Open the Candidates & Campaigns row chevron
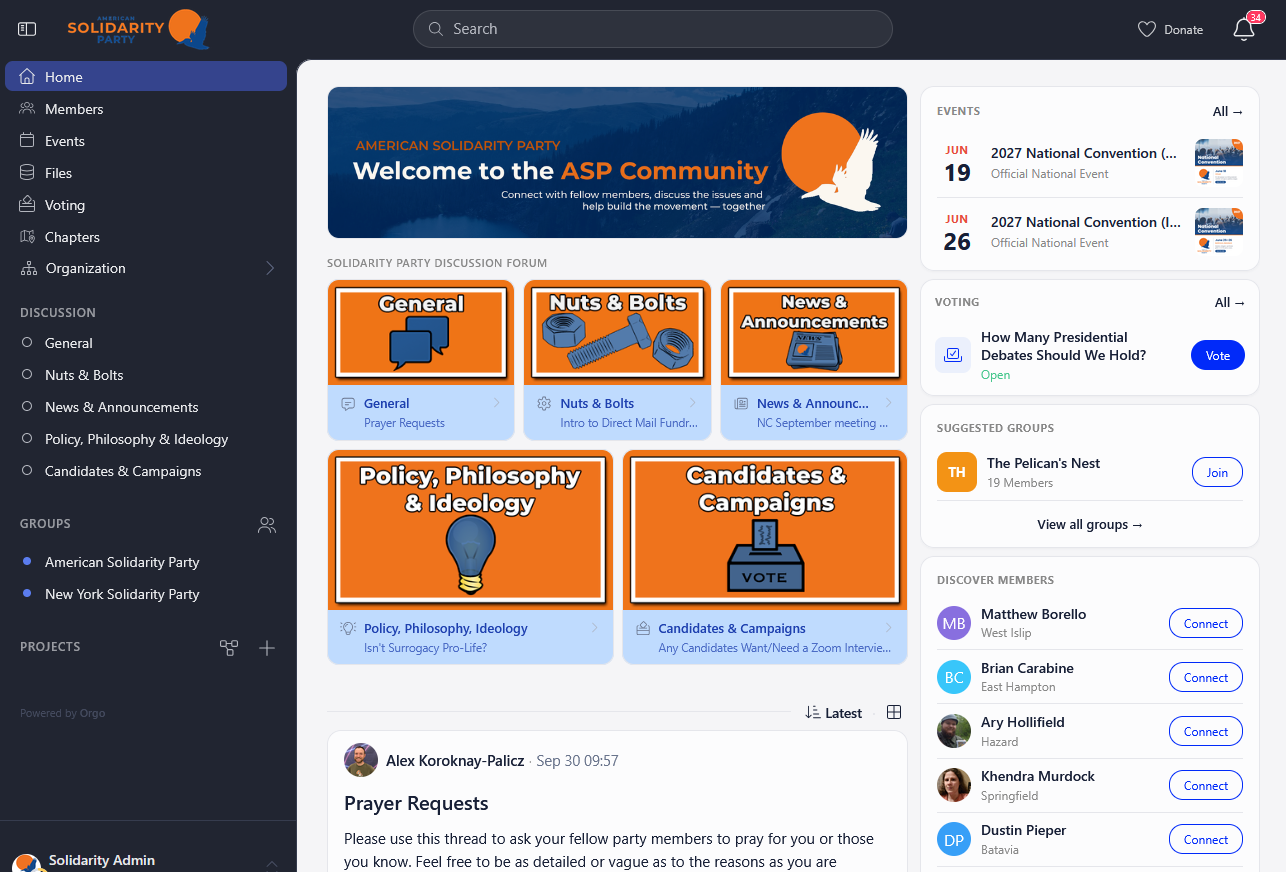This screenshot has height=872, width=1286. [888, 628]
